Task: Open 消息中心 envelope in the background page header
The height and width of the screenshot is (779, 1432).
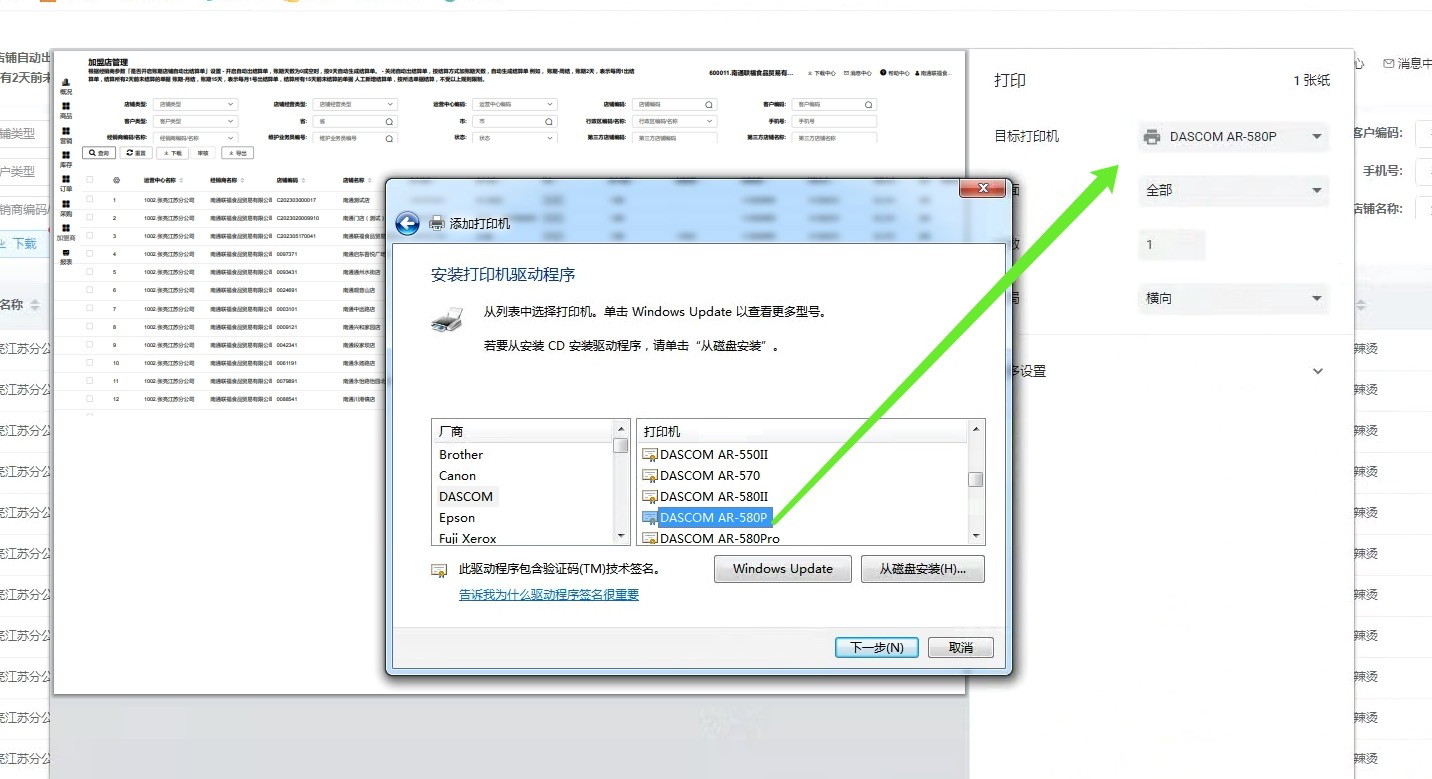Action: (x=1389, y=64)
